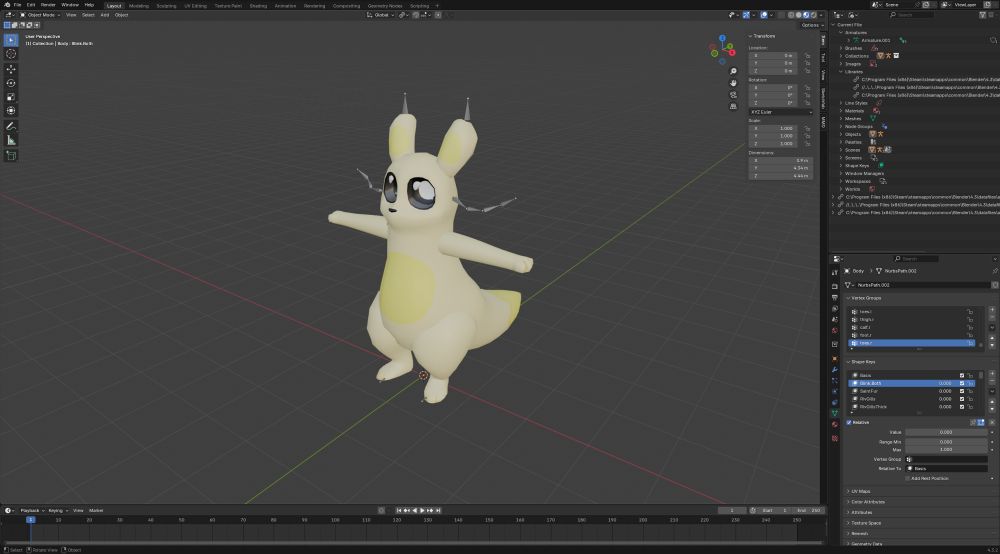The width and height of the screenshot is (1000, 554).
Task: Click the viewport pan hand icon
Action: pyautogui.click(x=733, y=83)
